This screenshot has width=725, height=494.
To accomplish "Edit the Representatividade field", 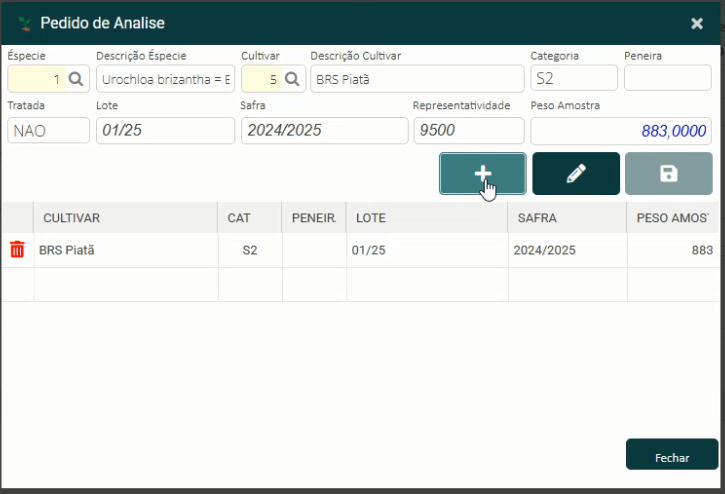I will click(x=468, y=131).
